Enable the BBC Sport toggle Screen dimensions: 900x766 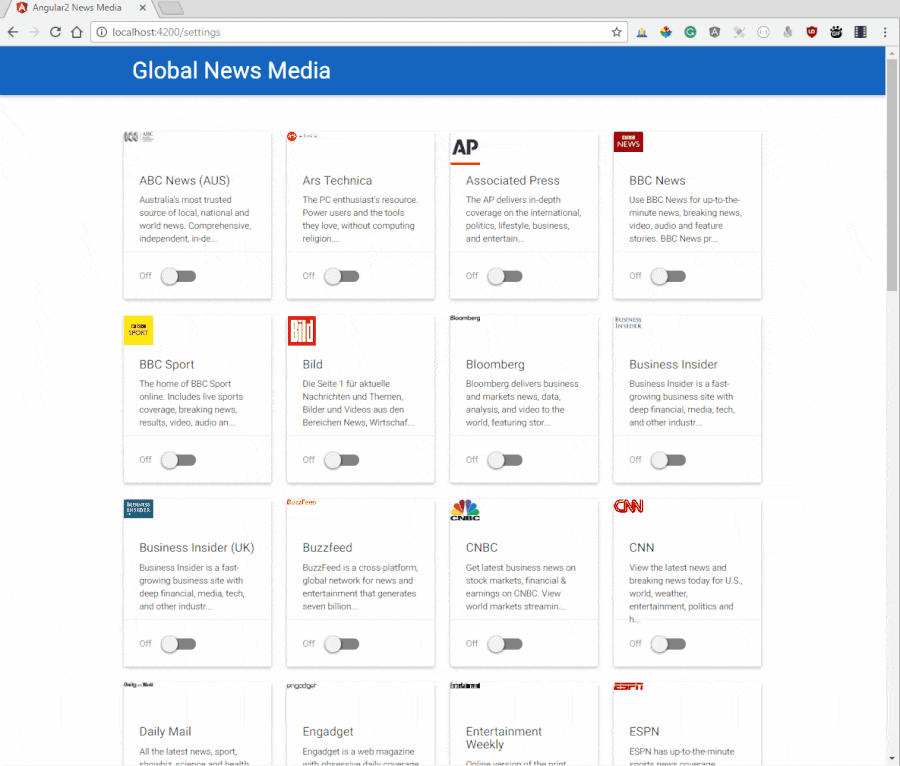[x=179, y=460]
